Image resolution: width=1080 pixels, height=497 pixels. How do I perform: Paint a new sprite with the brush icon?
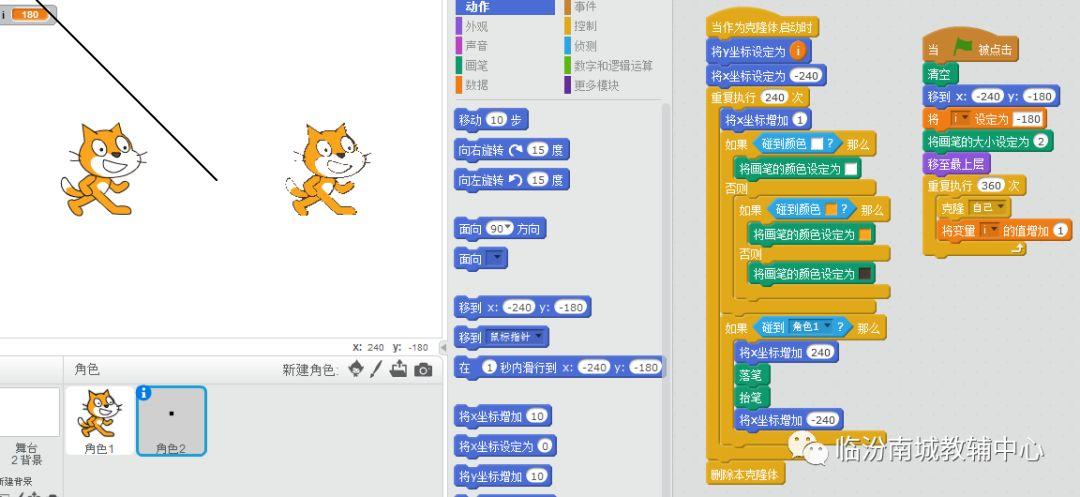tap(375, 370)
